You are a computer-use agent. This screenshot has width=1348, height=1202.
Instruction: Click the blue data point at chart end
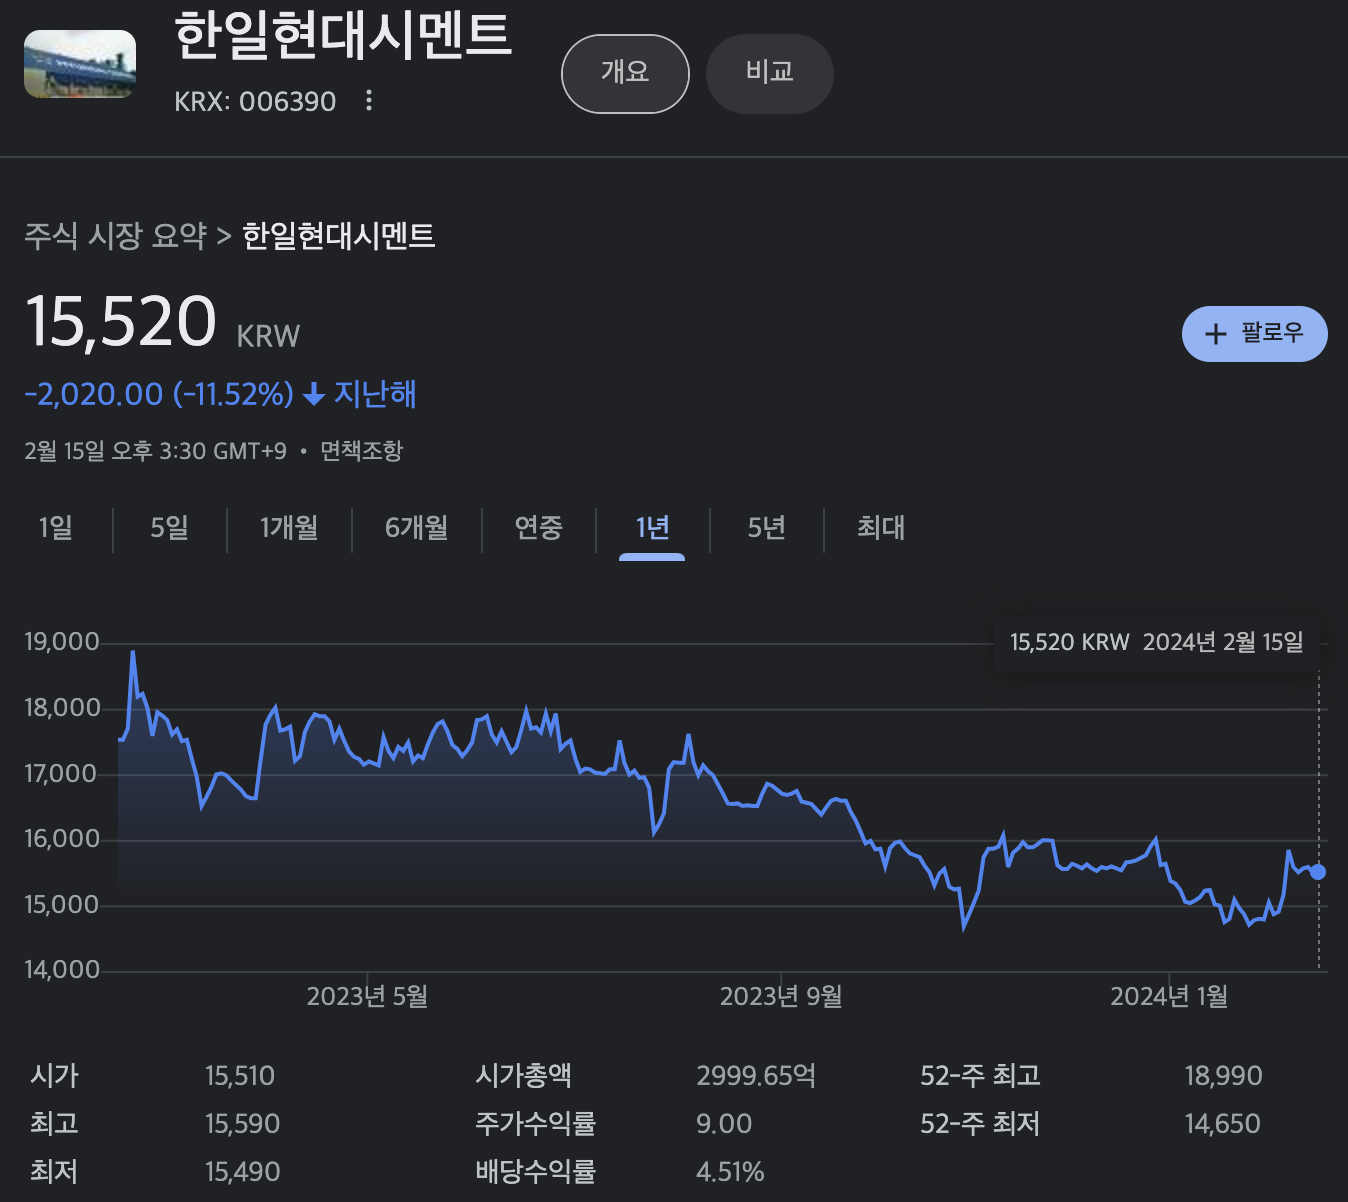[x=1318, y=872]
